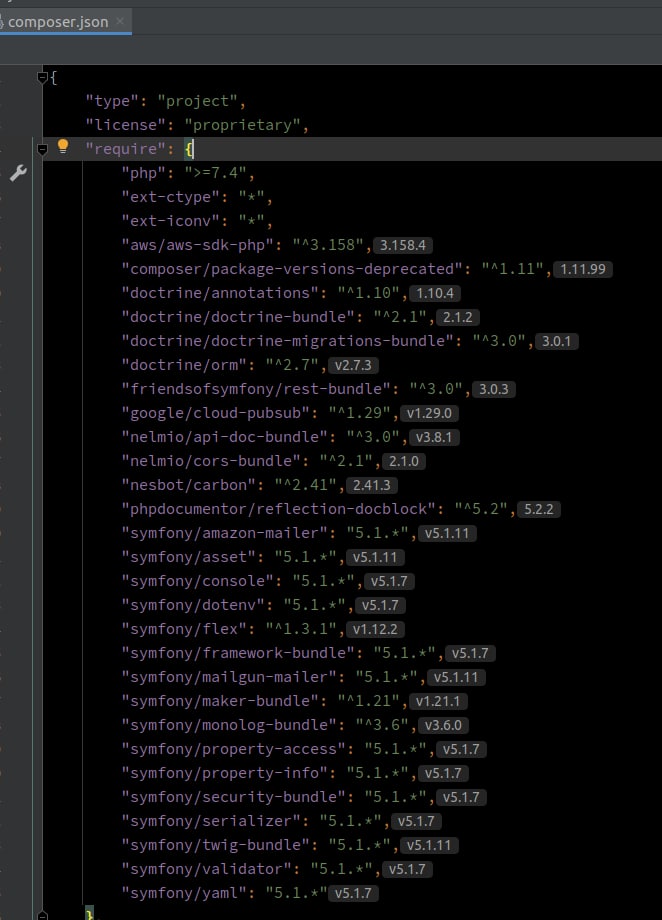
Task: Click the "friendsofsymfony/rest-bundle" package name
Action: (x=256, y=390)
